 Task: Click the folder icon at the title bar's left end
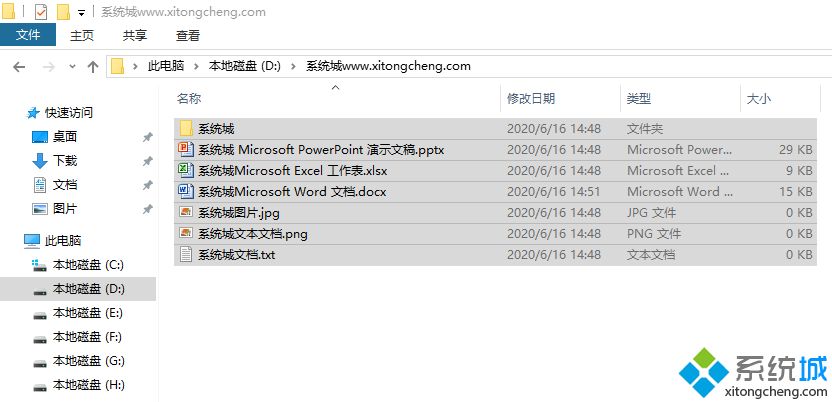point(8,11)
